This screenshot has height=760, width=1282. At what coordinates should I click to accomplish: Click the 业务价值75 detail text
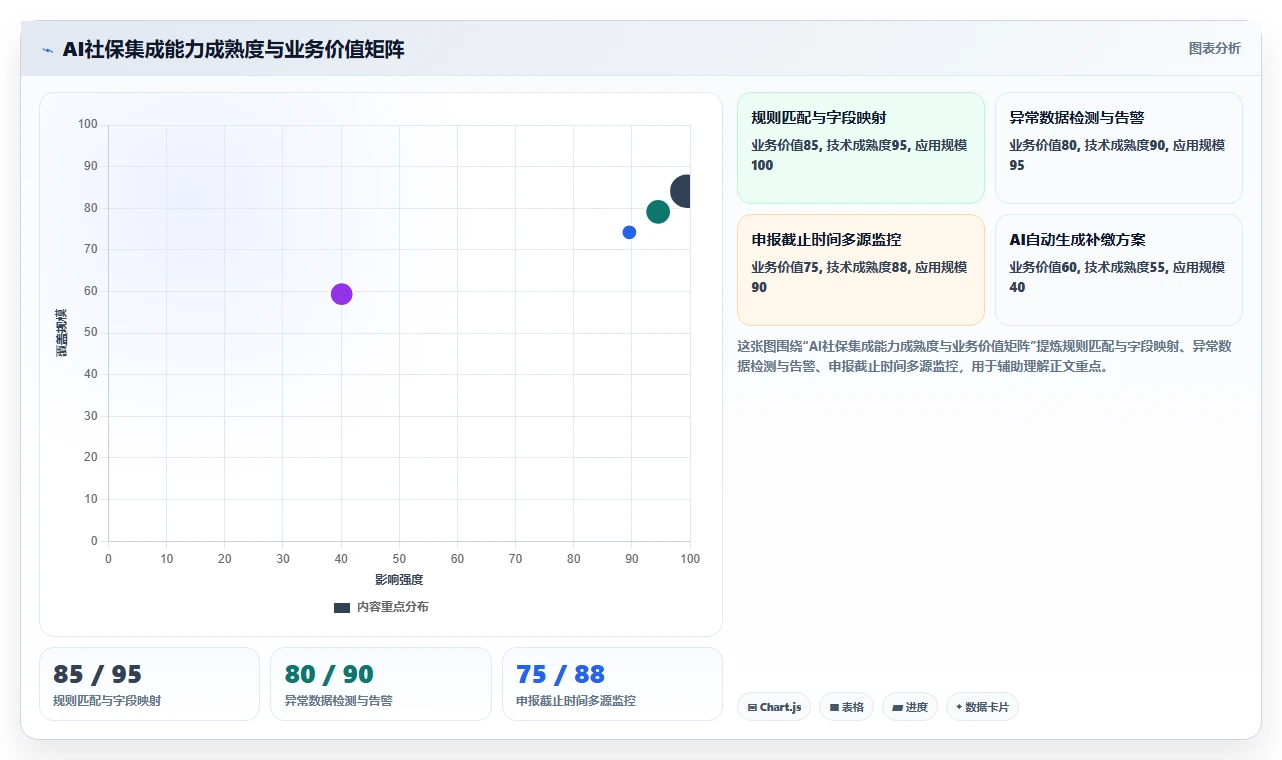pyautogui.click(x=859, y=277)
